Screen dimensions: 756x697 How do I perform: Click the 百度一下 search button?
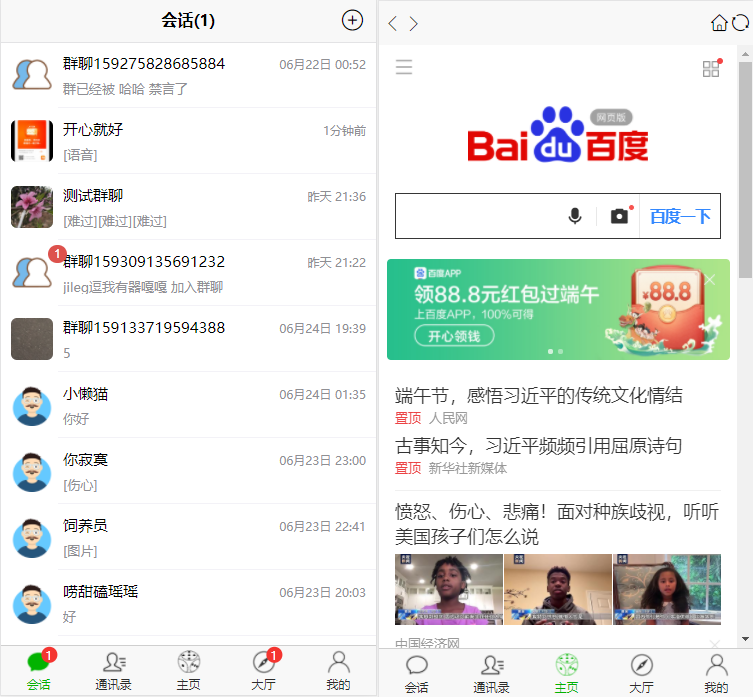point(681,216)
